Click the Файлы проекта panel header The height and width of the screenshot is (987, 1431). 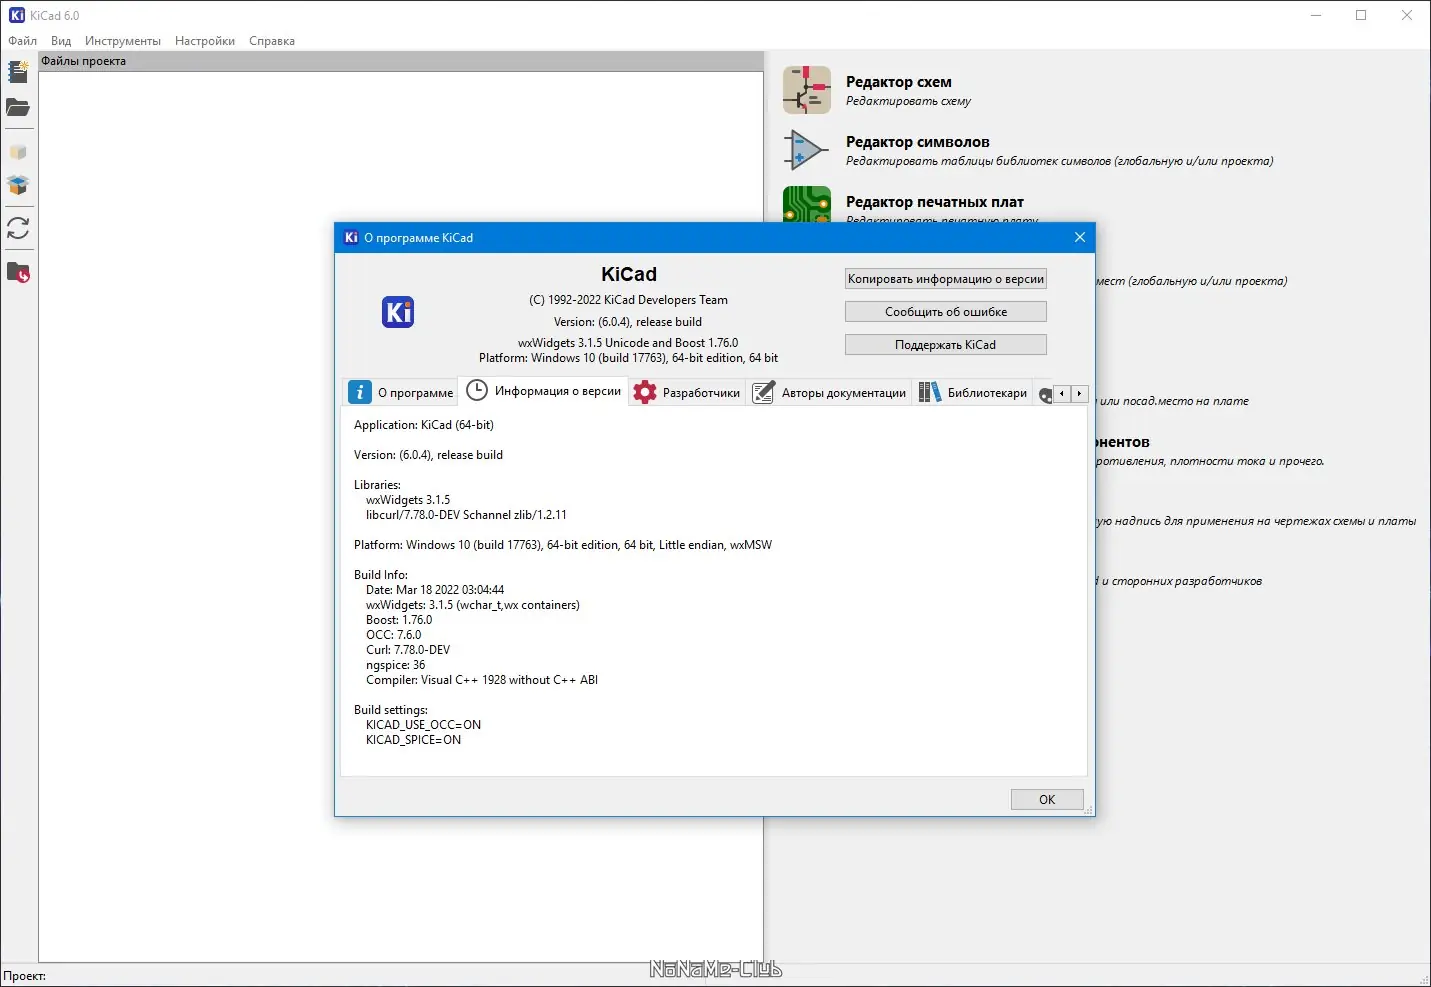[401, 61]
